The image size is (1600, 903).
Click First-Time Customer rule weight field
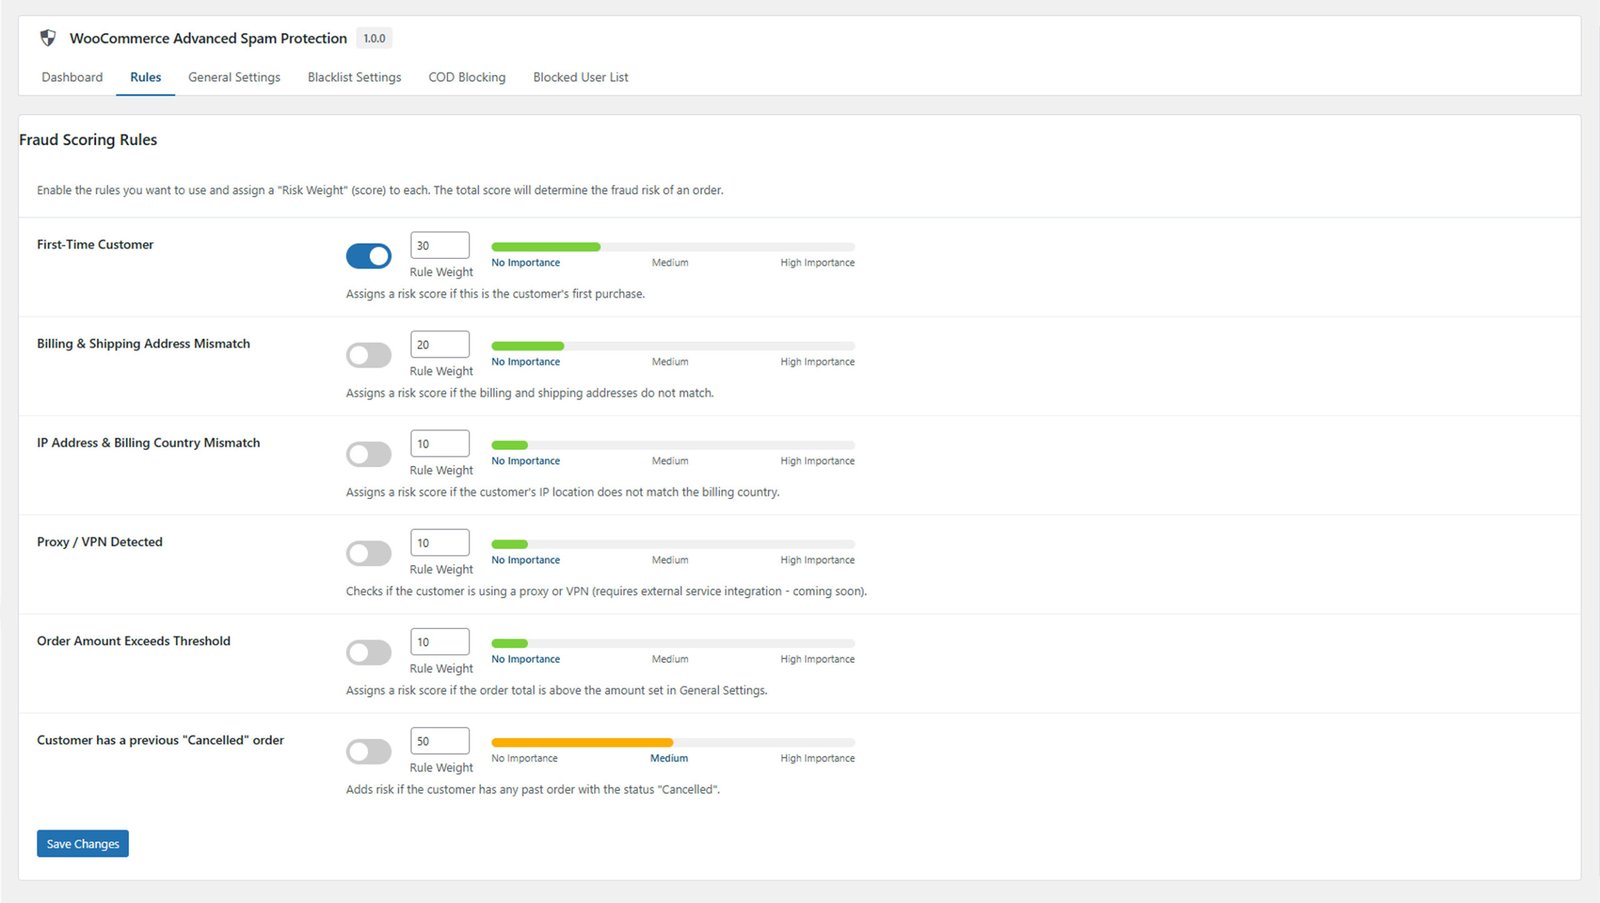point(439,245)
